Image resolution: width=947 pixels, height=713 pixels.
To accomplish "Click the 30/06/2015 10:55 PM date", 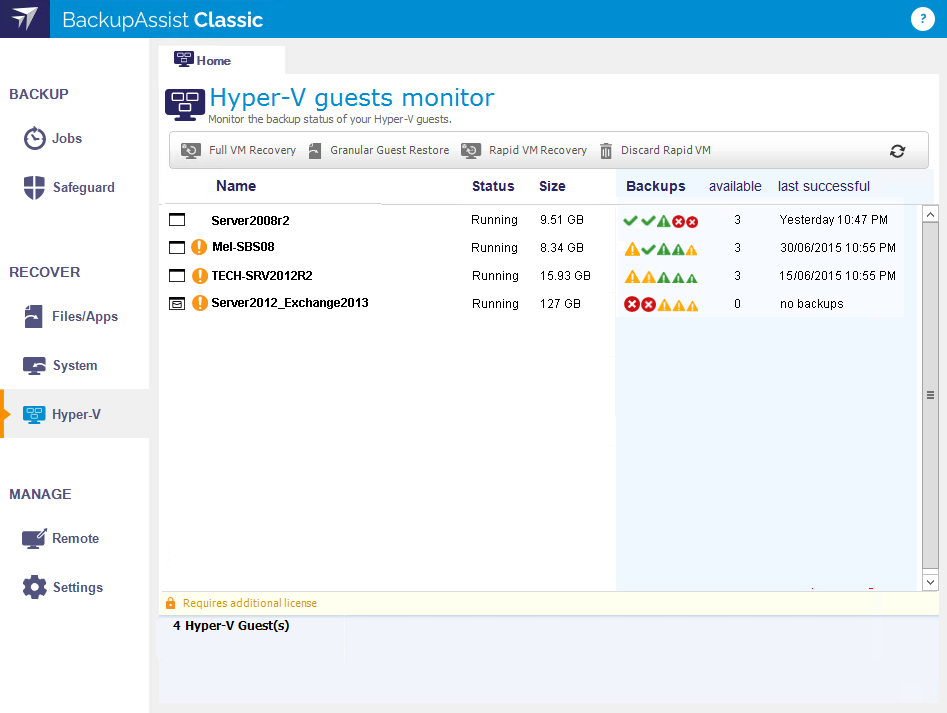I will [x=838, y=248].
